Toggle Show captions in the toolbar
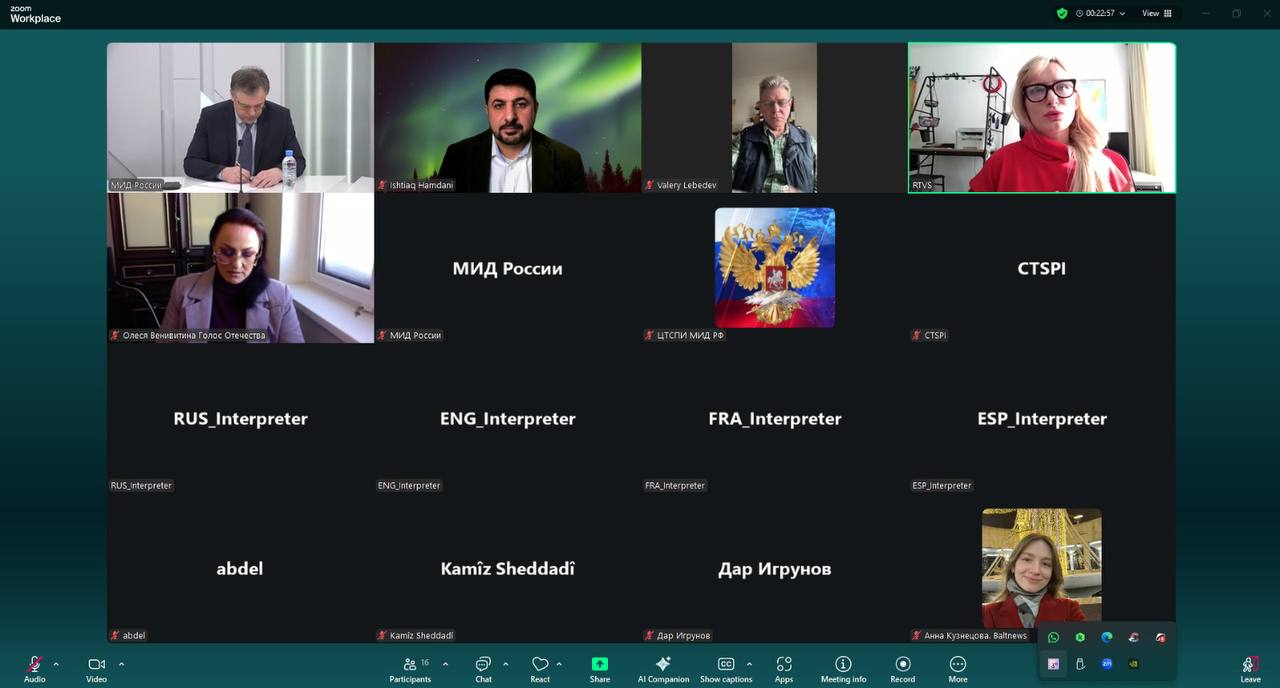Image resolution: width=1280 pixels, height=688 pixels. (x=726, y=668)
